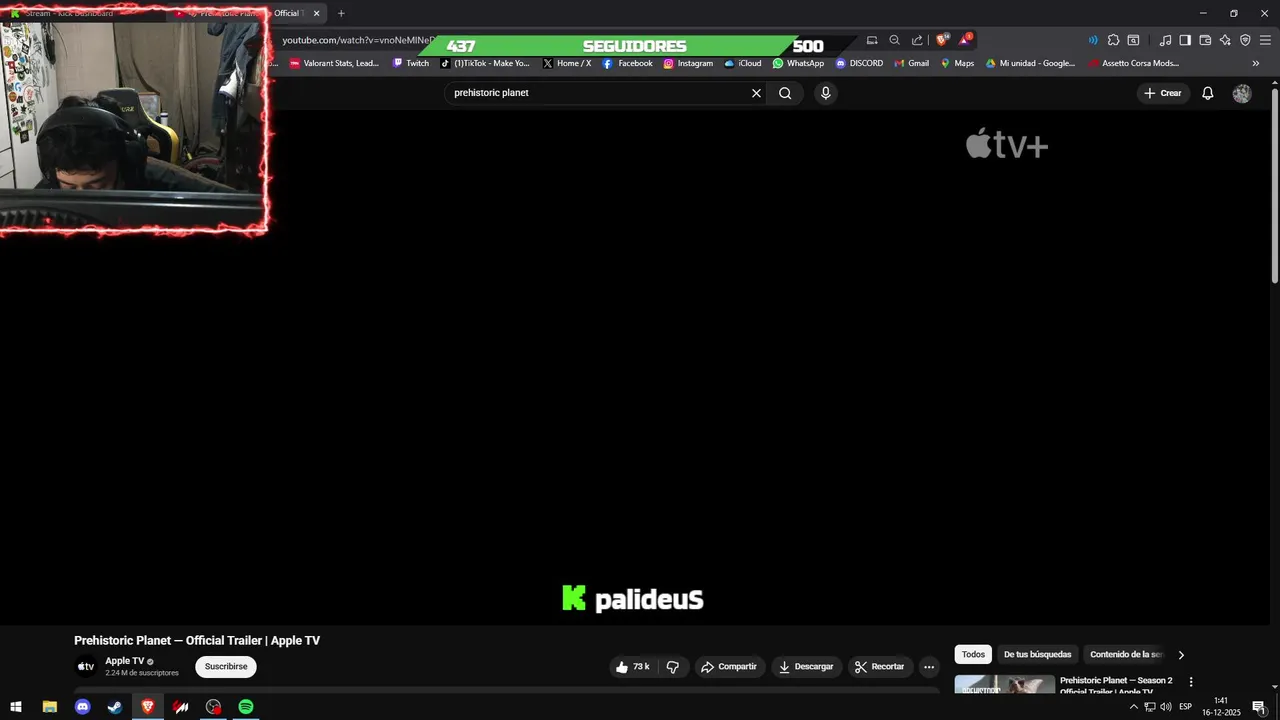Click the Descargar button

point(806,667)
